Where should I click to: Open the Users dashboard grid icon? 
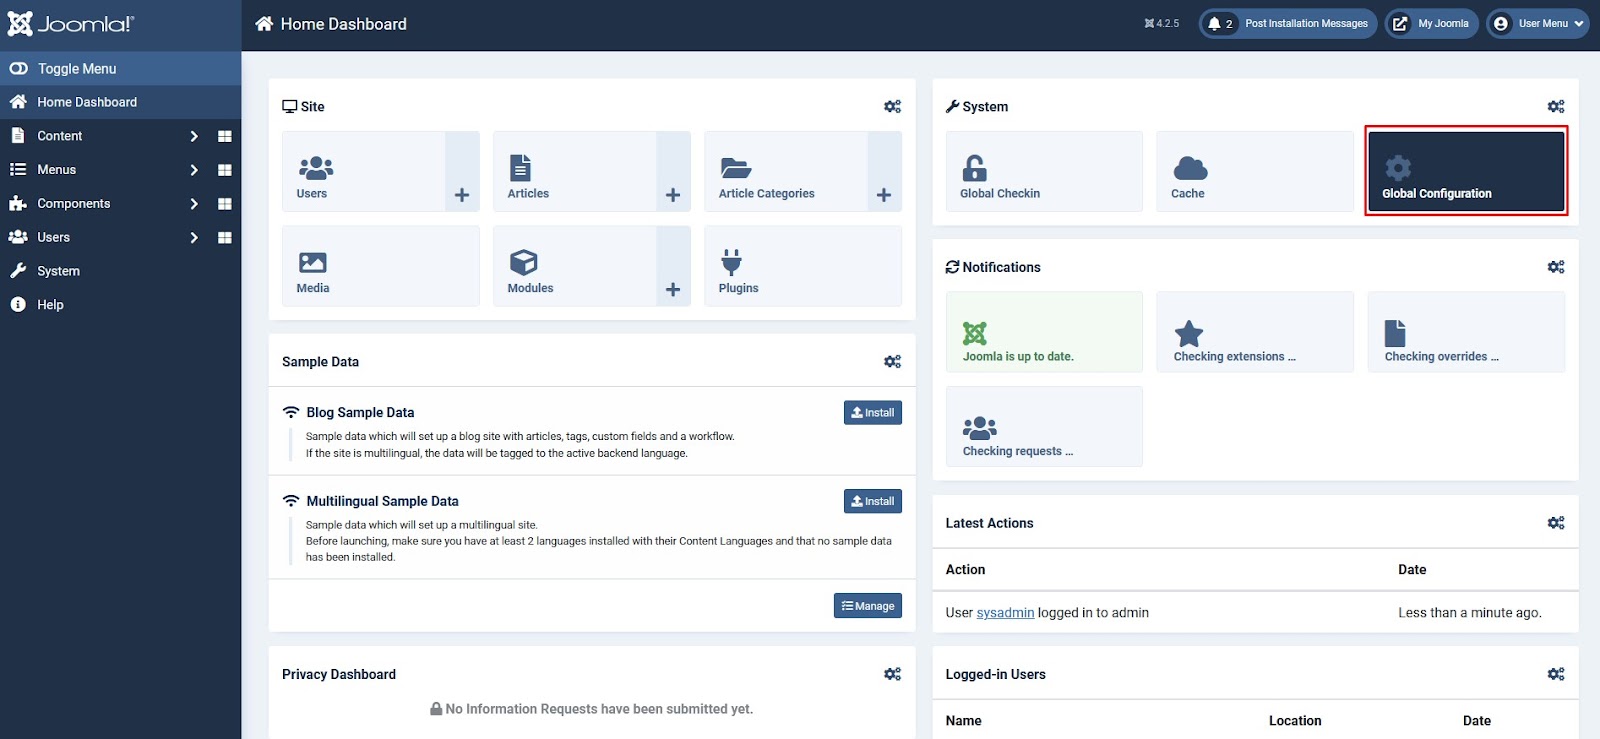(225, 238)
